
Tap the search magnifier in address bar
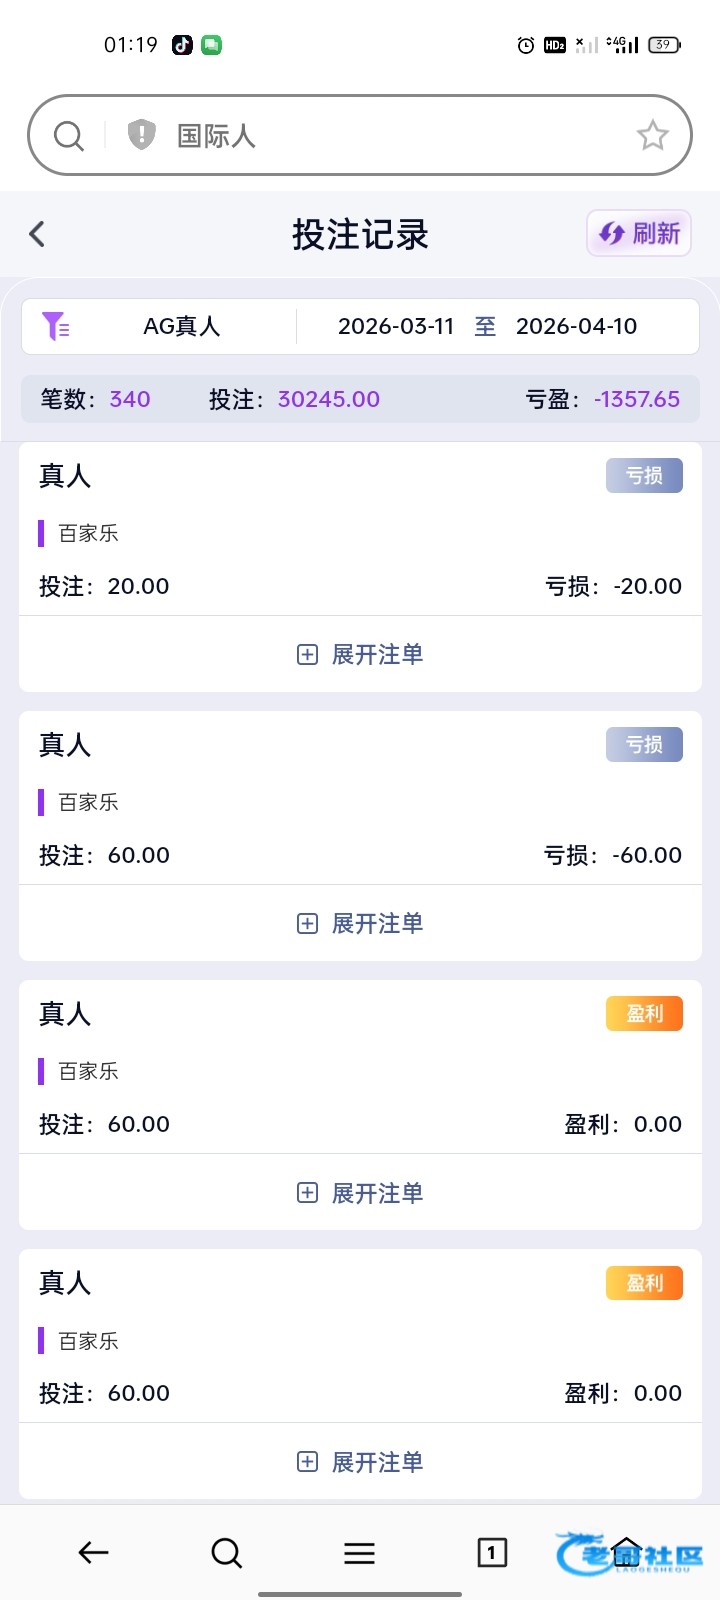pyautogui.click(x=69, y=135)
